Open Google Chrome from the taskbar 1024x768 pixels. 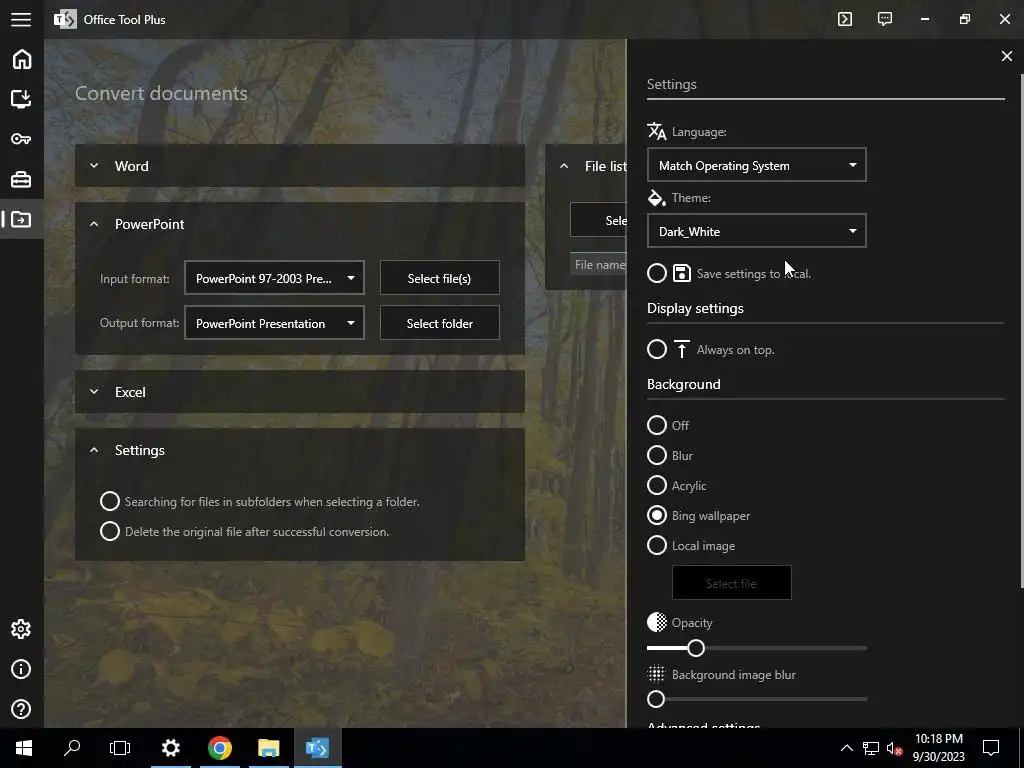point(220,748)
